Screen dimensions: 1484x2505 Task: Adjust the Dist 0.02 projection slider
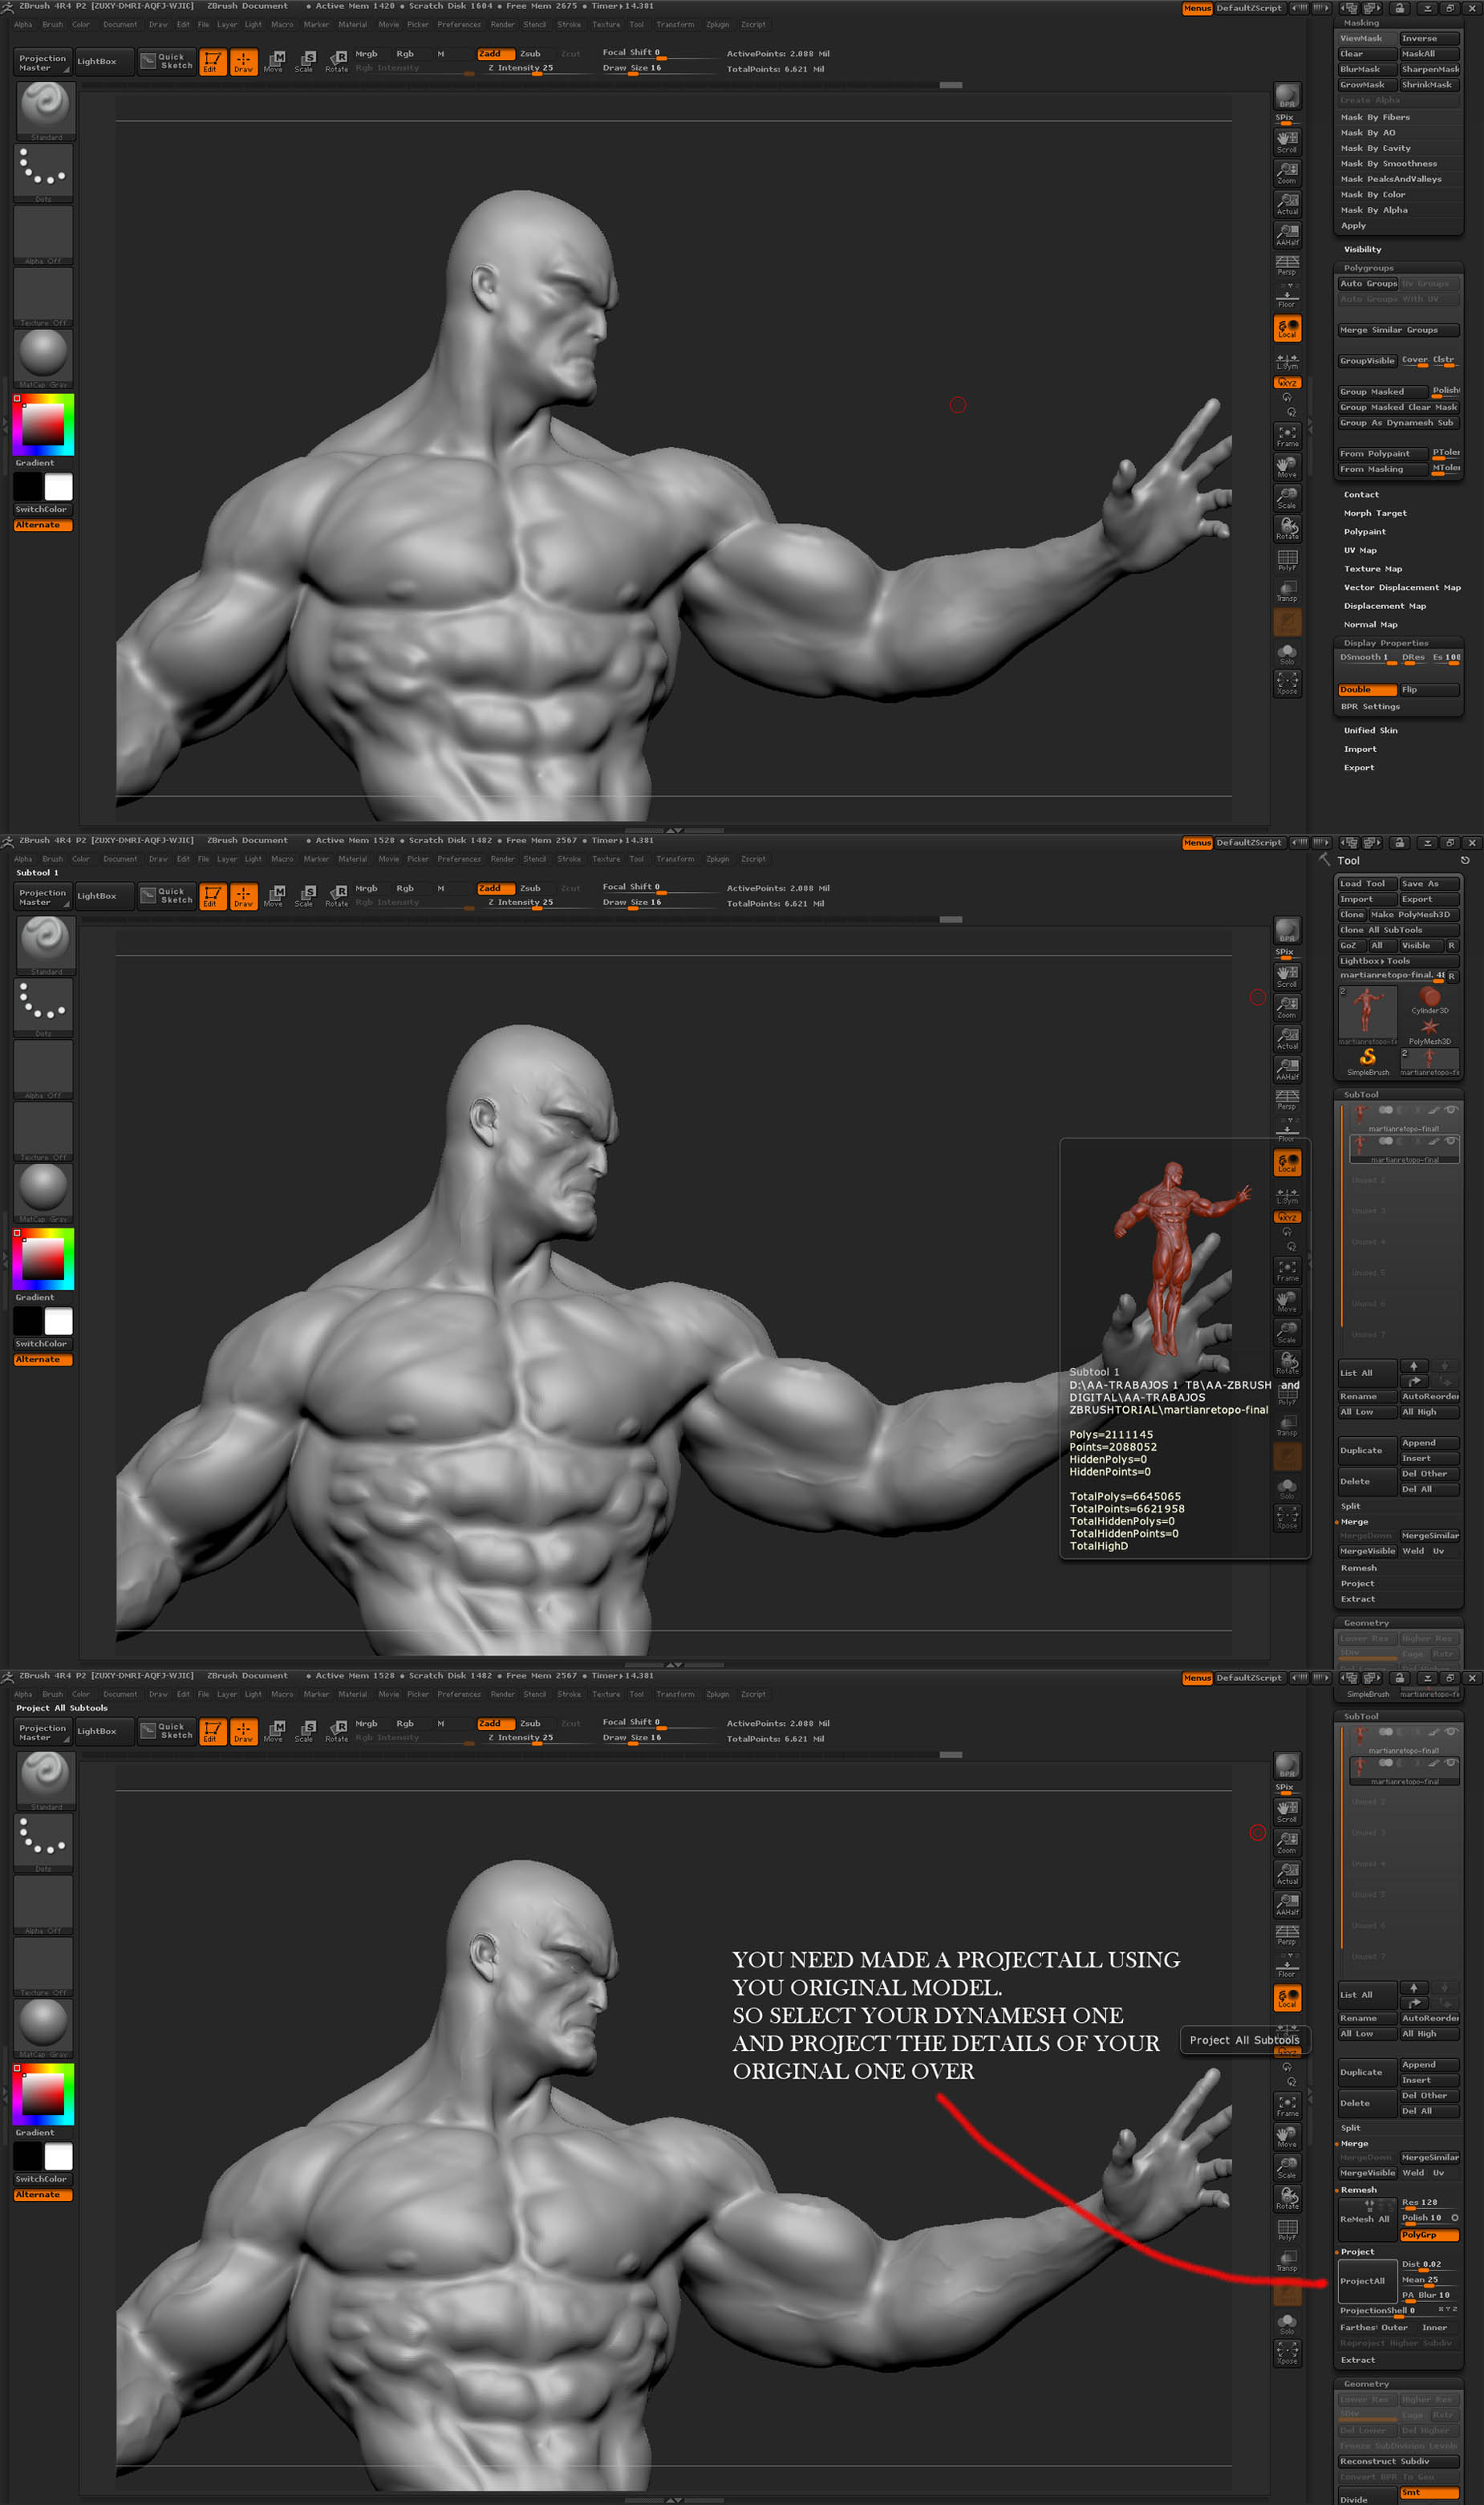click(1429, 2265)
